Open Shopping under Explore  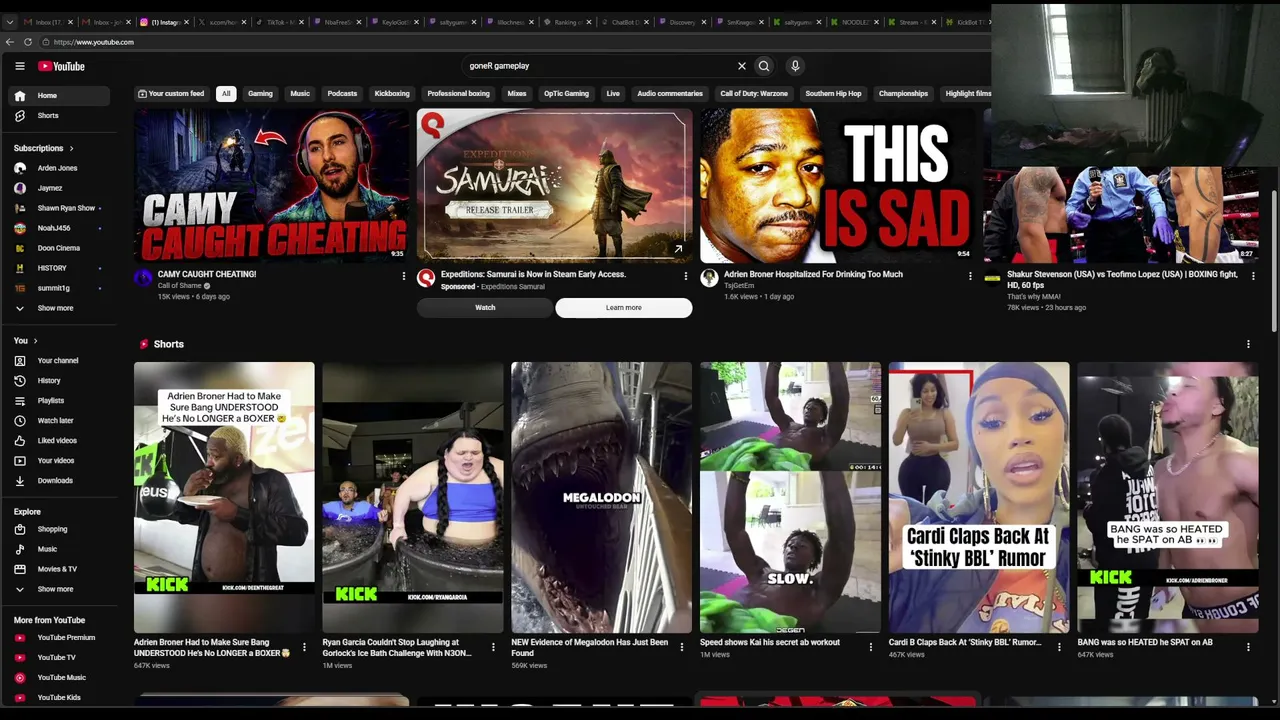coord(60,530)
